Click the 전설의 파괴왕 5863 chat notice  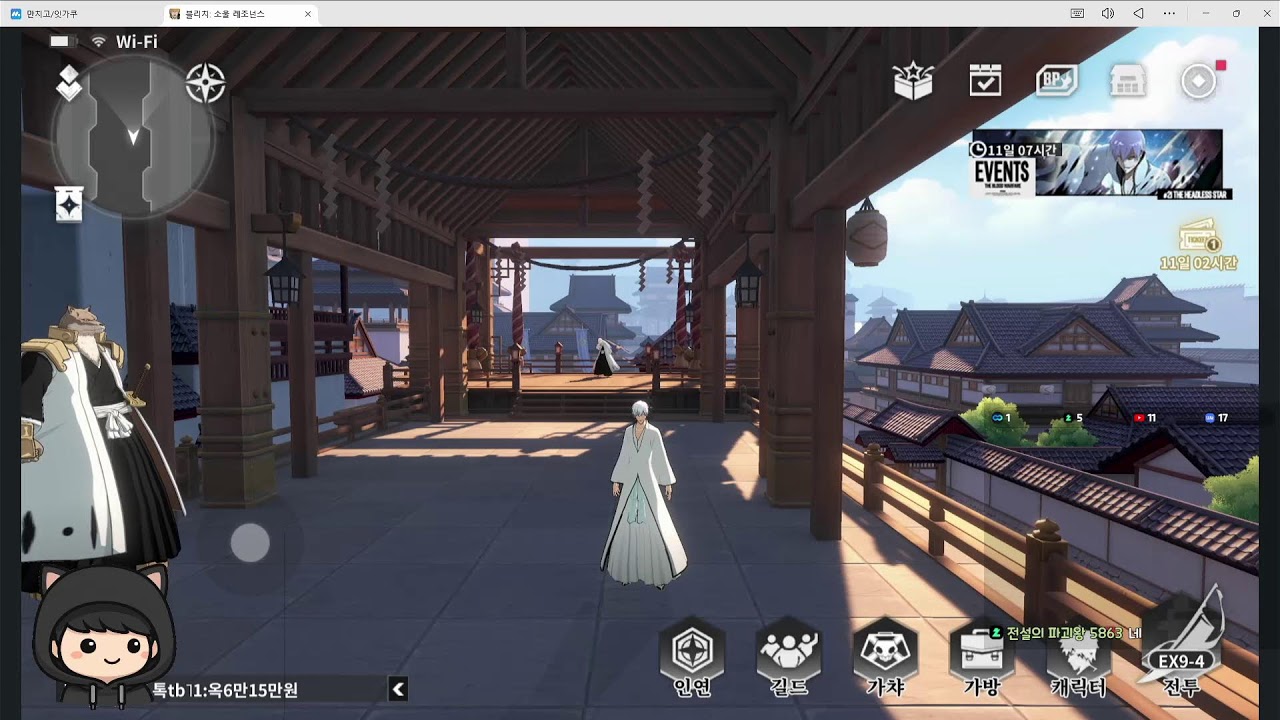click(x=1066, y=633)
